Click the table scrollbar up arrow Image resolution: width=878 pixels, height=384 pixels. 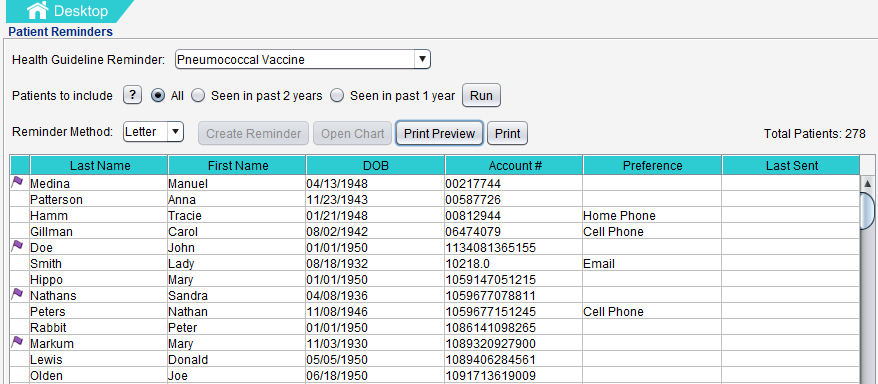coord(868,183)
